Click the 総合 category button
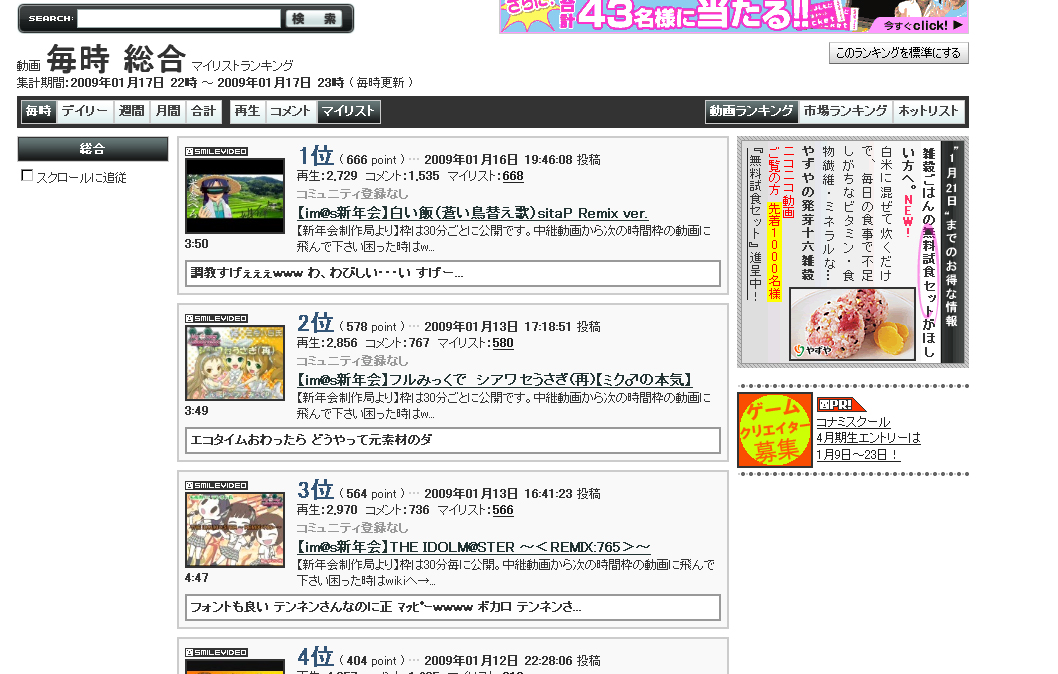Image resolution: width=1058 pixels, height=674 pixels. coord(92,149)
